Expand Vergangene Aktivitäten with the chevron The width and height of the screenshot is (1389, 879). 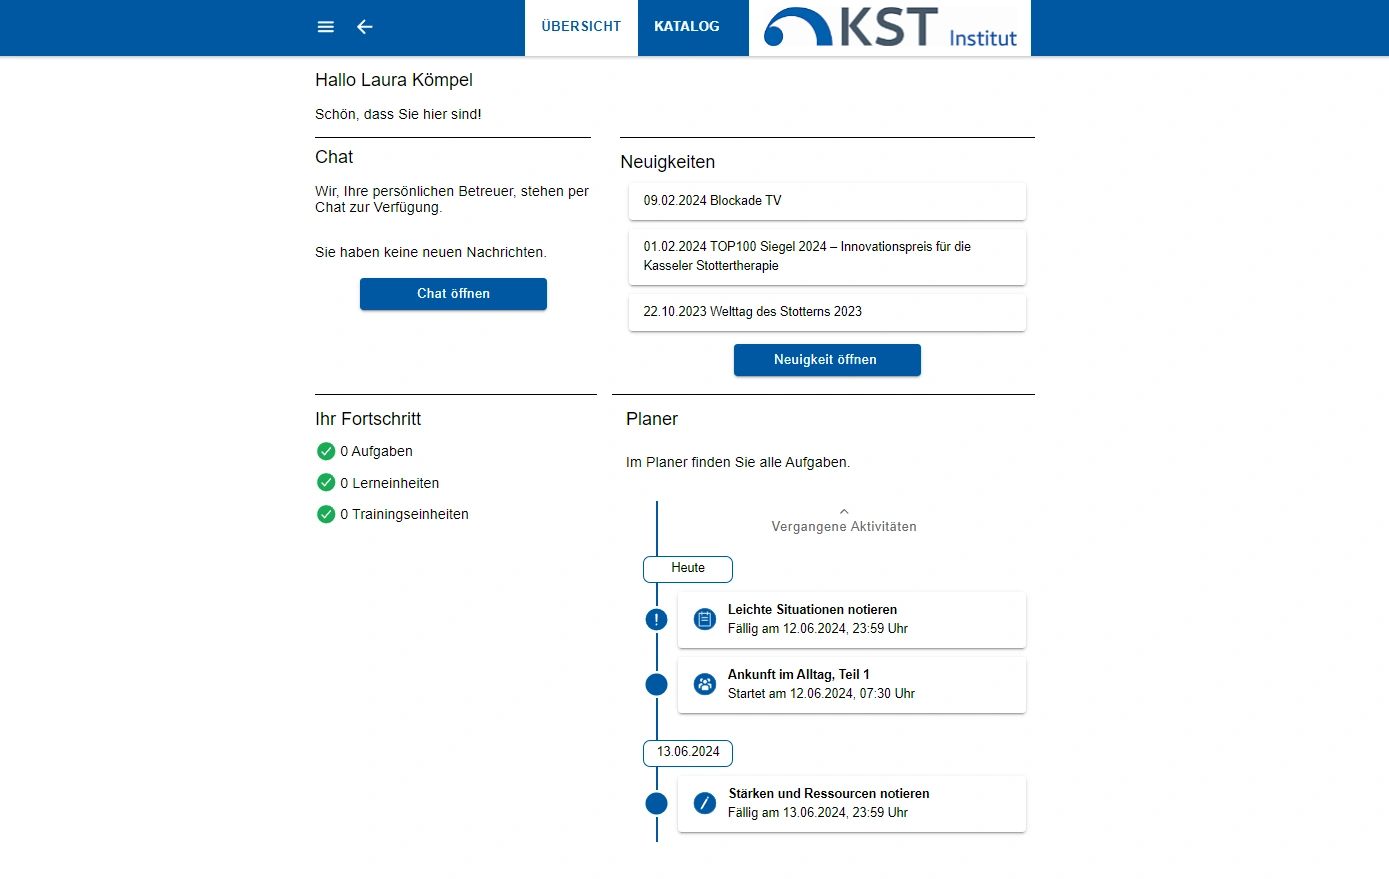[844, 512]
